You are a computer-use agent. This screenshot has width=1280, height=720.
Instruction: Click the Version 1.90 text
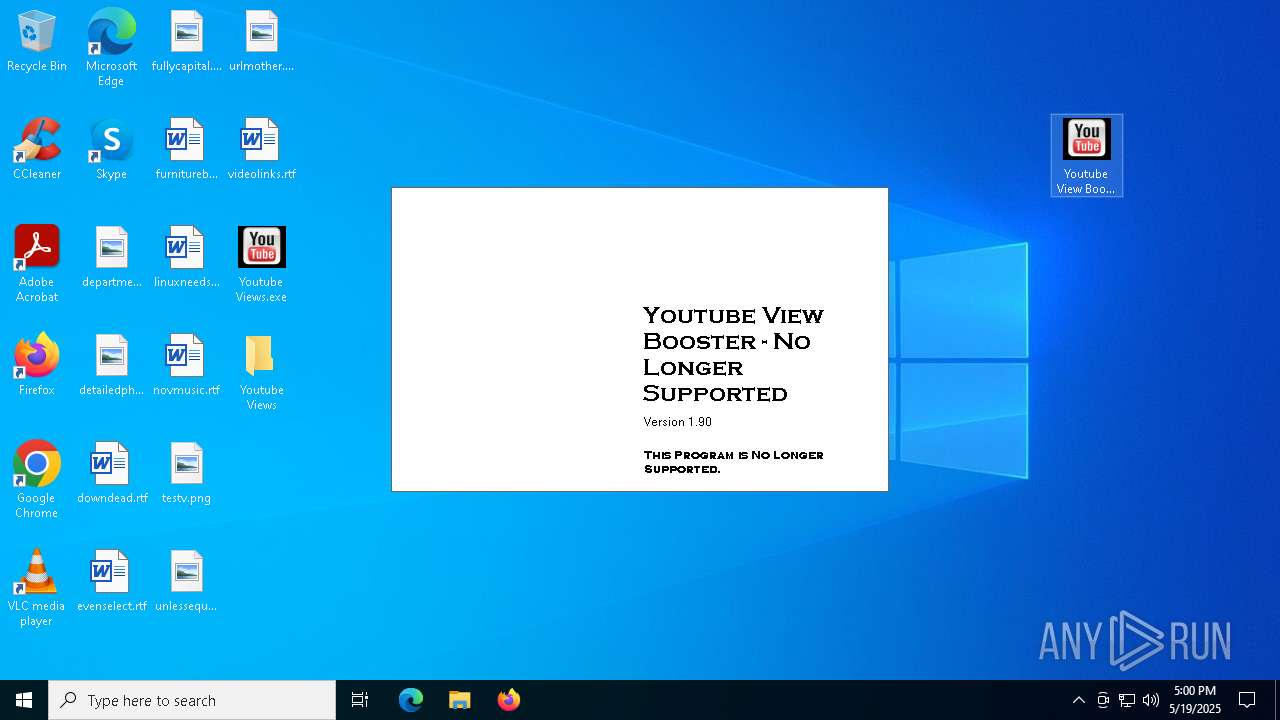point(678,422)
